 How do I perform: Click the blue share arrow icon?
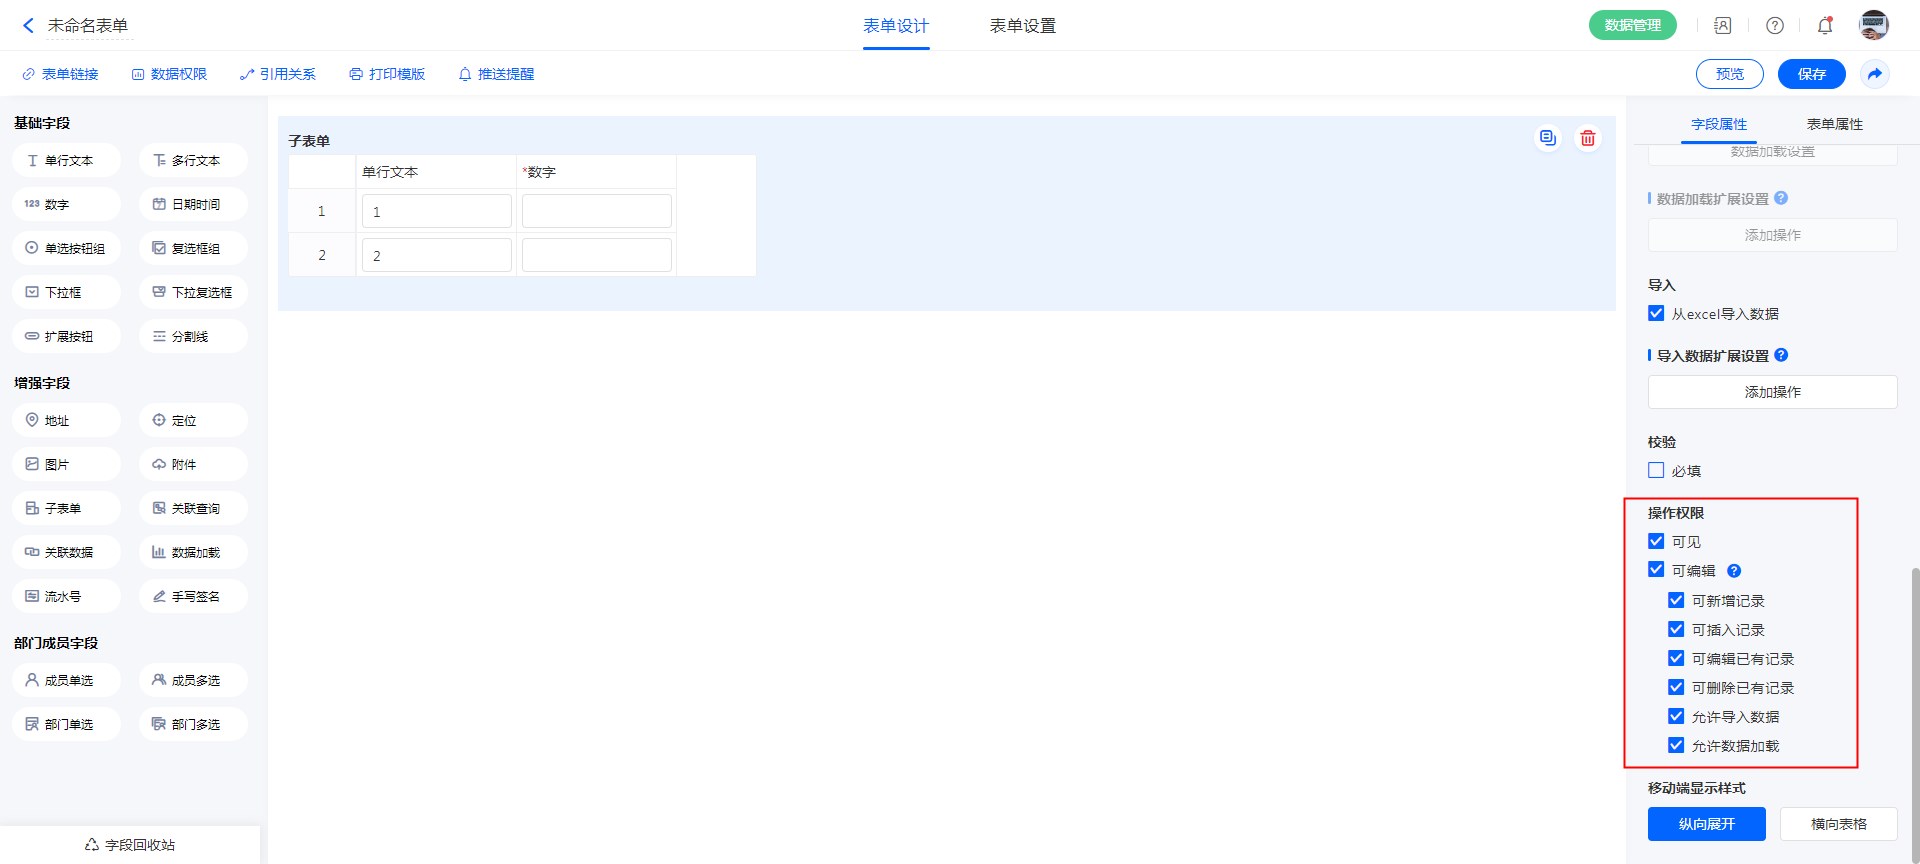1875,74
